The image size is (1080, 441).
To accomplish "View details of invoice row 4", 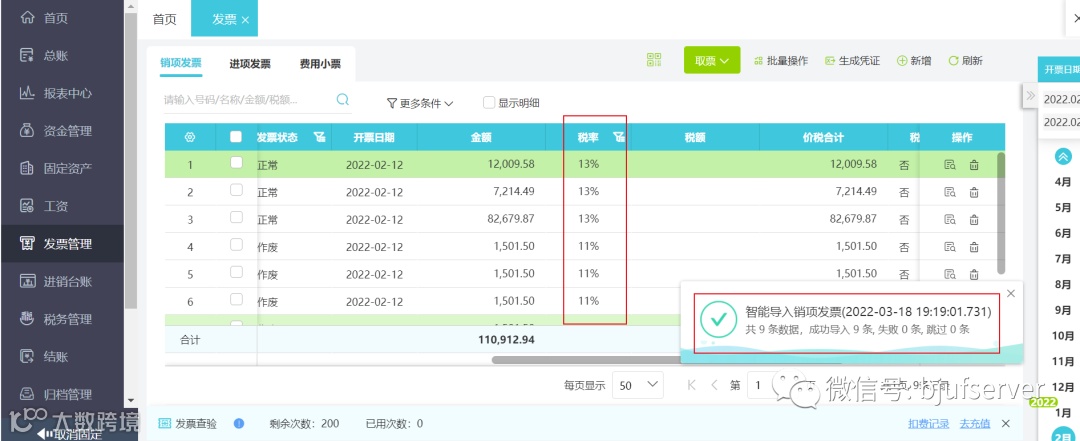I will point(950,247).
